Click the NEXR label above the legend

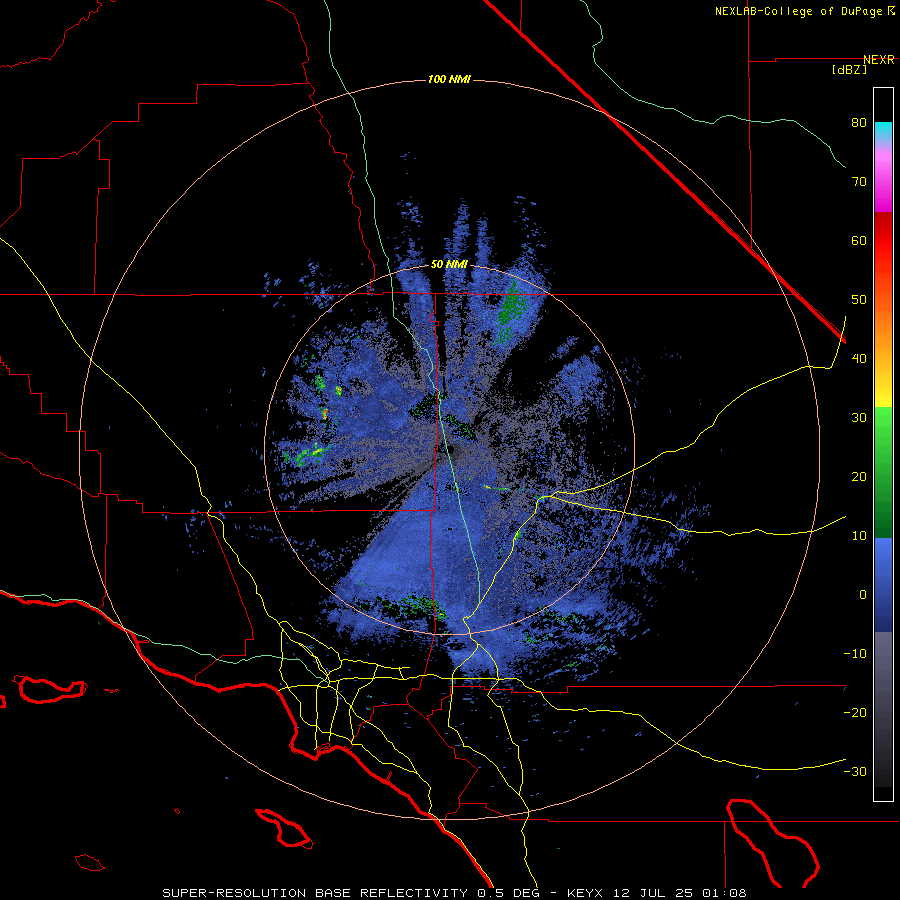(878, 60)
